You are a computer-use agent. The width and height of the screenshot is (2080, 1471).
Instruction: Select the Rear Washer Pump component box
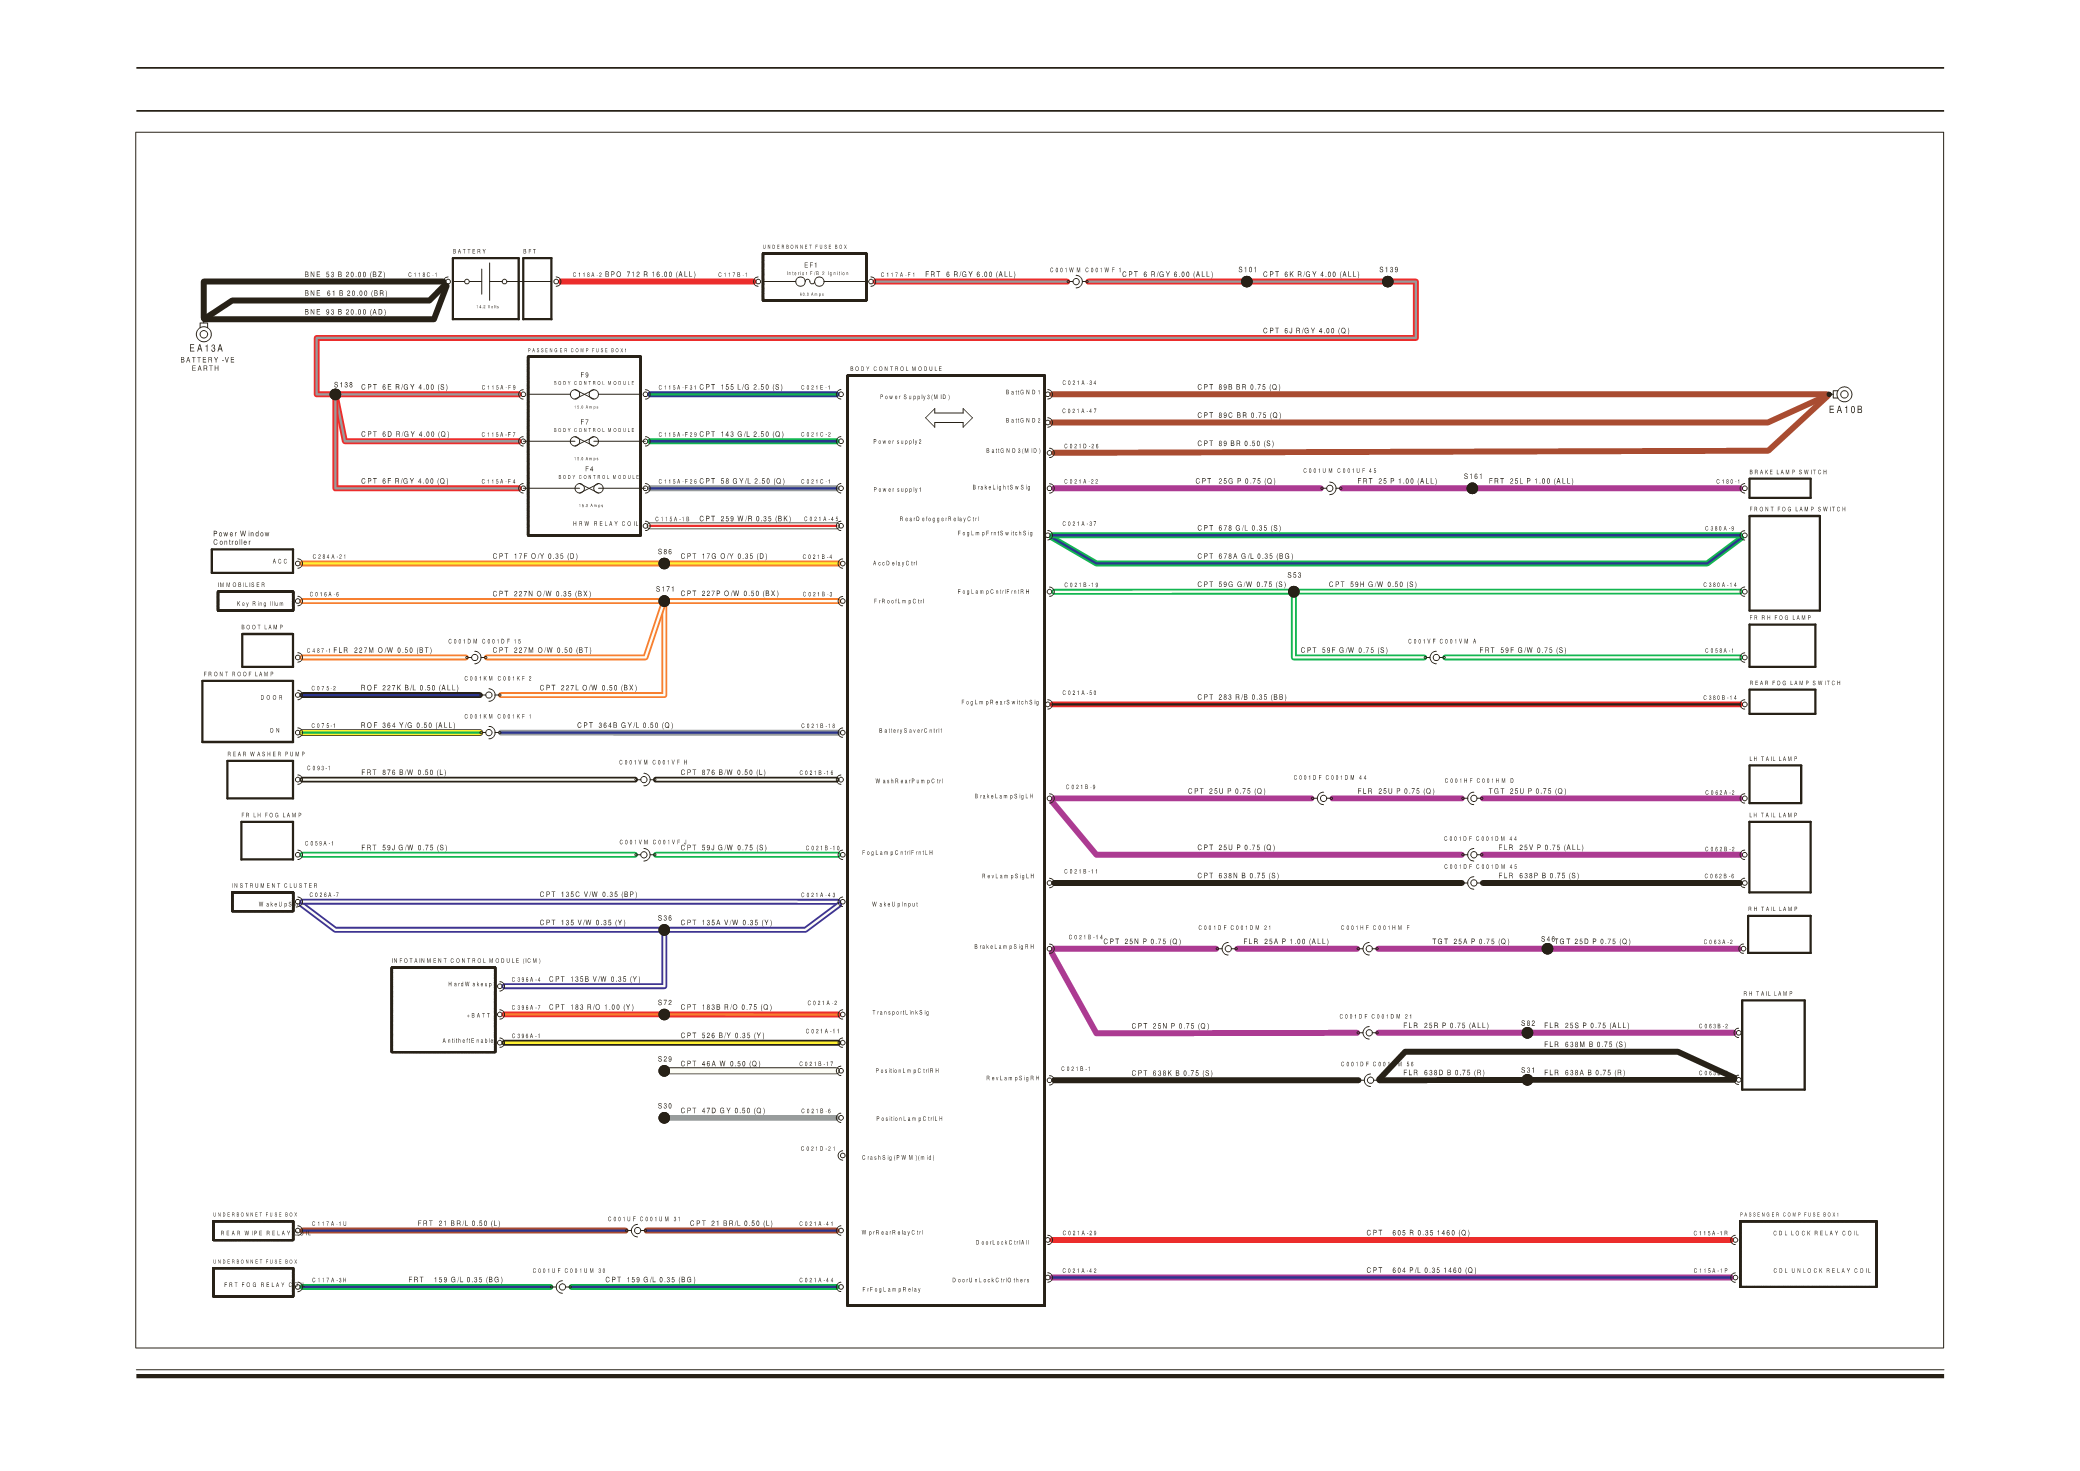click(259, 779)
